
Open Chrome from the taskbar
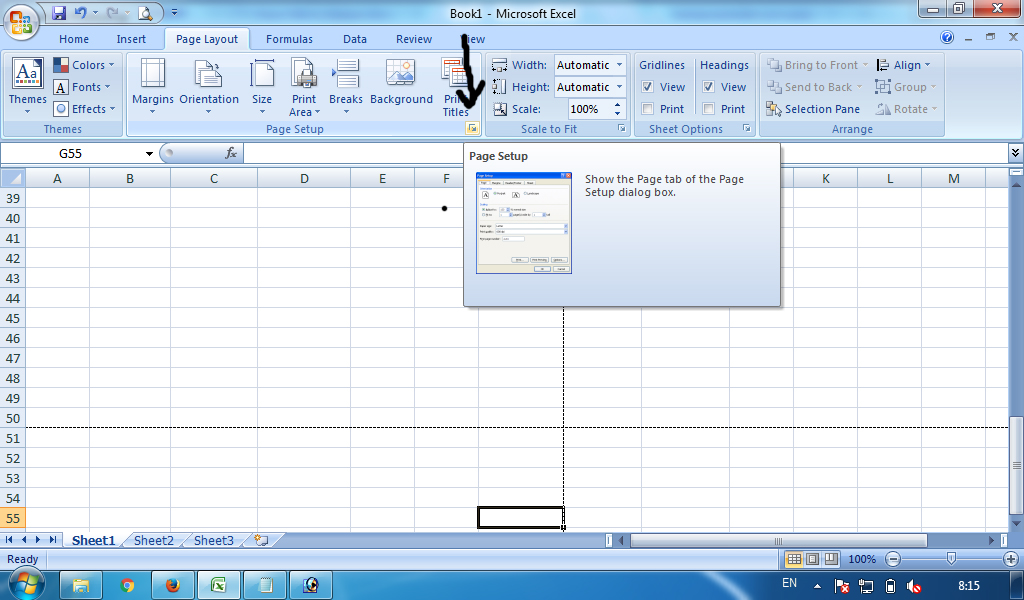[127, 585]
